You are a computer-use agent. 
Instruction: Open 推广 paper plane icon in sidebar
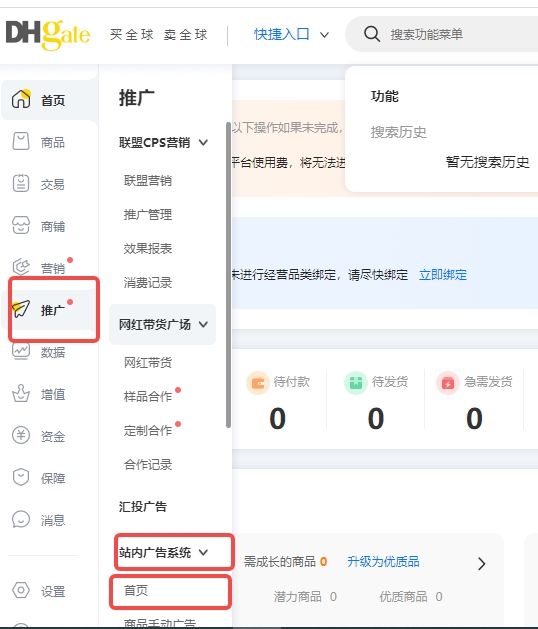point(21,309)
